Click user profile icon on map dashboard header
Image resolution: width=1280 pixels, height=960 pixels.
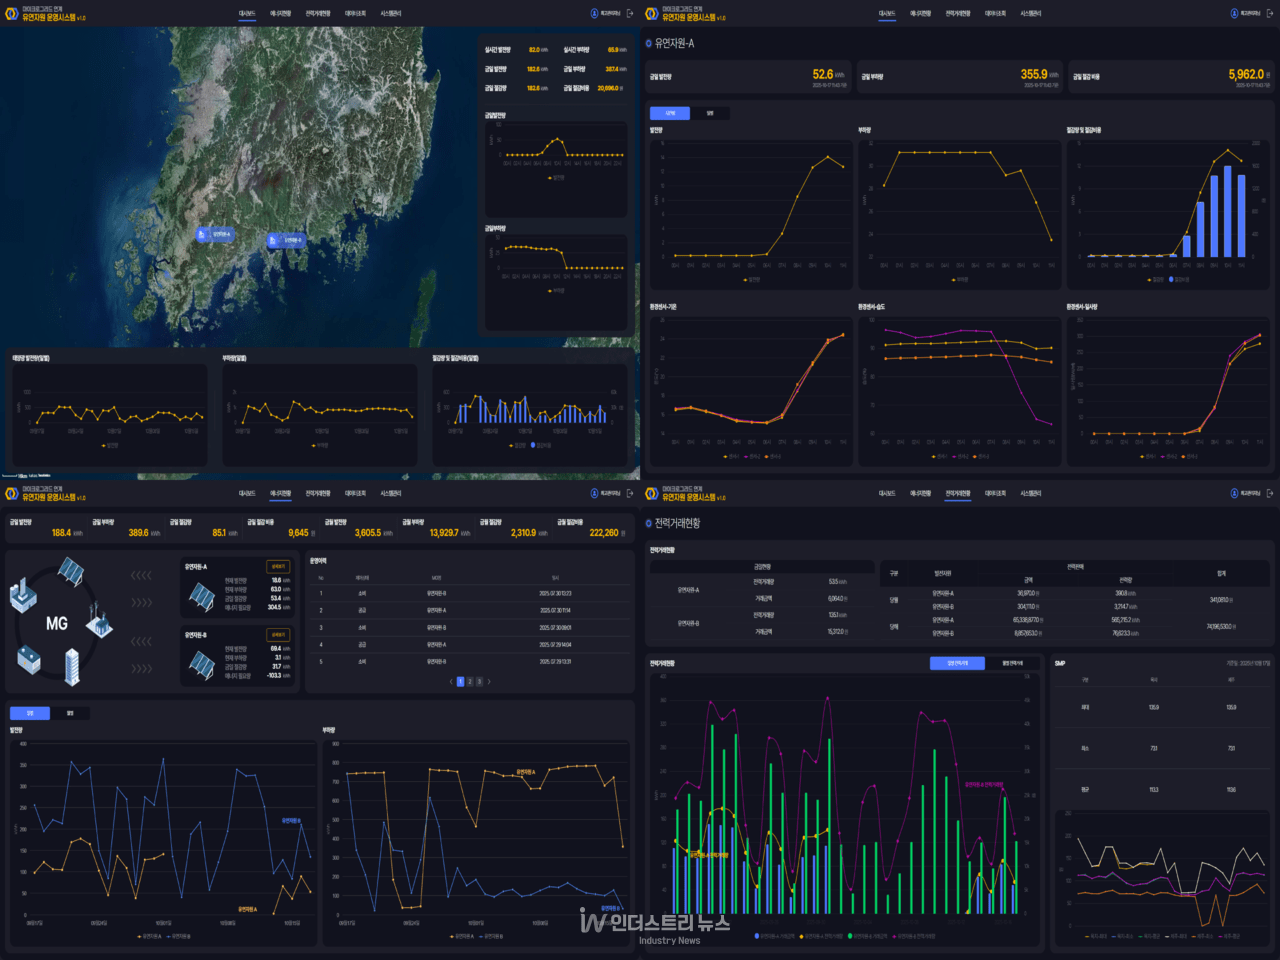[x=594, y=13]
